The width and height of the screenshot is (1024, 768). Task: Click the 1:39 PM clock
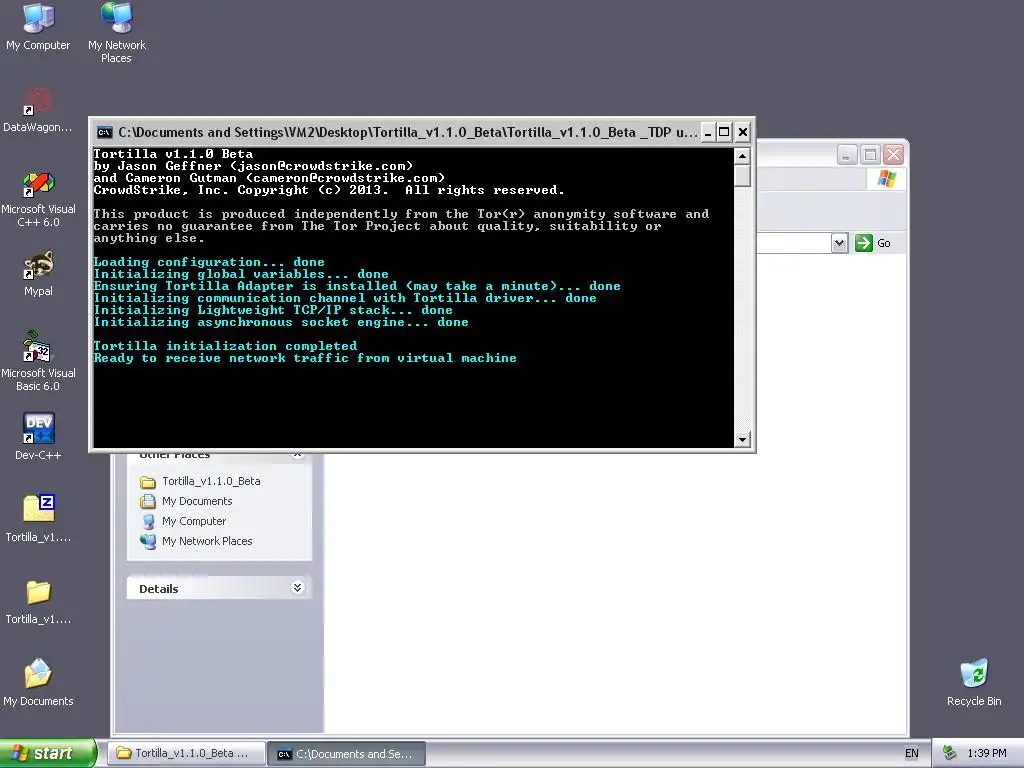tap(987, 754)
